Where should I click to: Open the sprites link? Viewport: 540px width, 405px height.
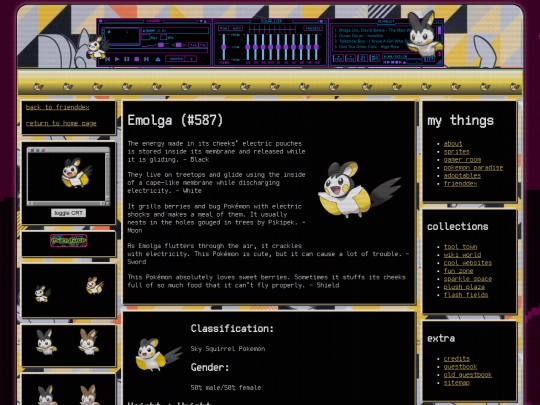point(456,152)
